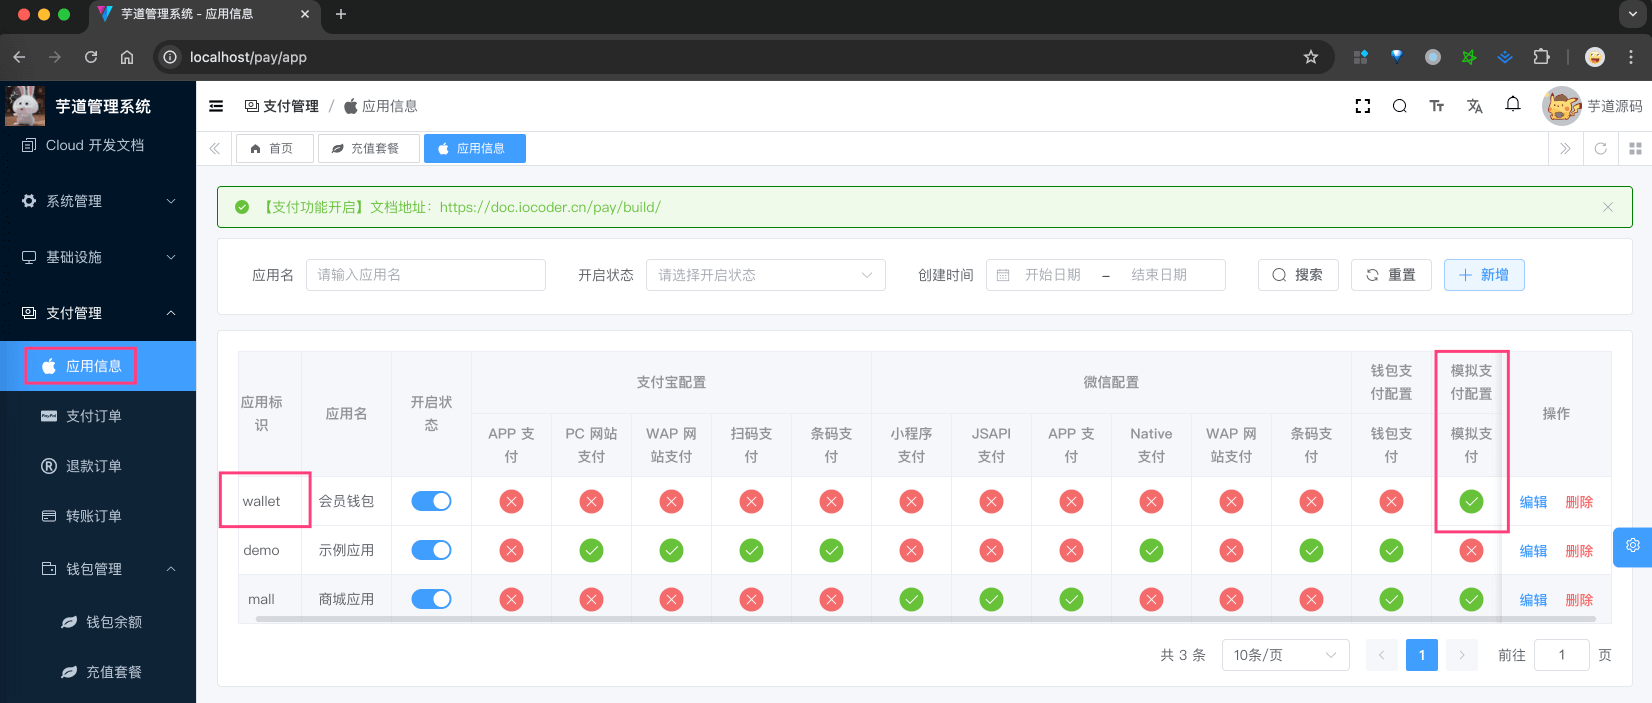Disable the demo app status switch
The height and width of the screenshot is (703, 1652).
pos(431,550)
